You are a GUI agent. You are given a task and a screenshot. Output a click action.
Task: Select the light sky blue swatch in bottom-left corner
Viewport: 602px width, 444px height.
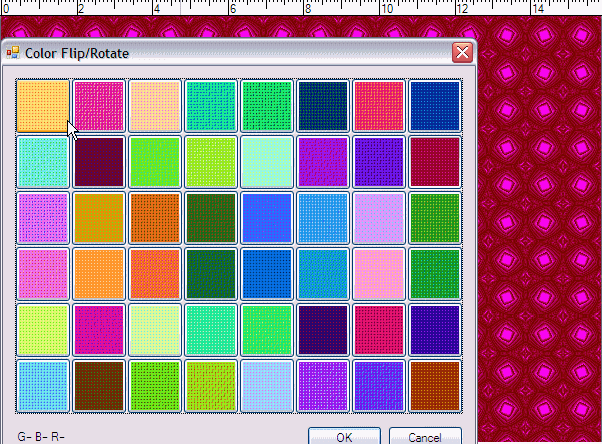click(43, 386)
